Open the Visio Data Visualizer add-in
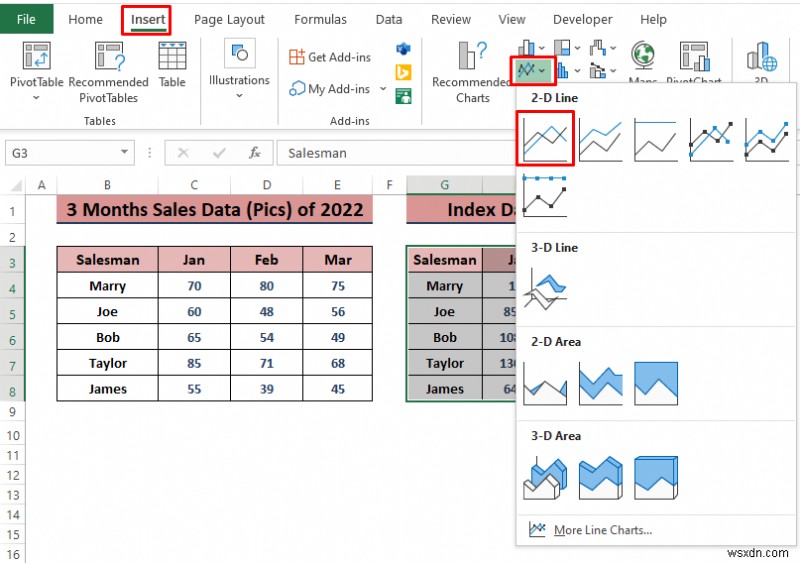This screenshot has height=563, width=800. click(x=403, y=49)
